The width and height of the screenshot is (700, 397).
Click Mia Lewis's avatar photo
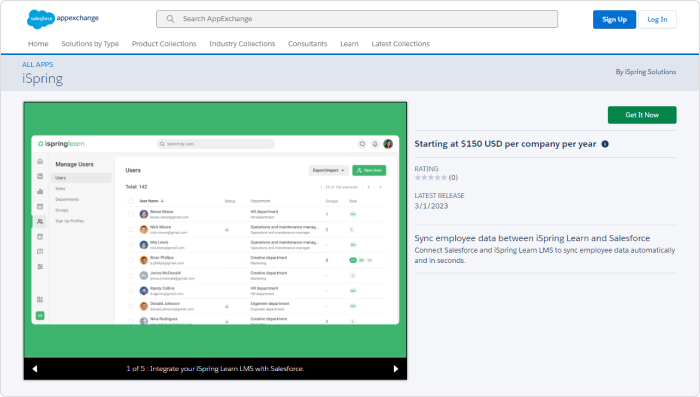click(x=144, y=245)
